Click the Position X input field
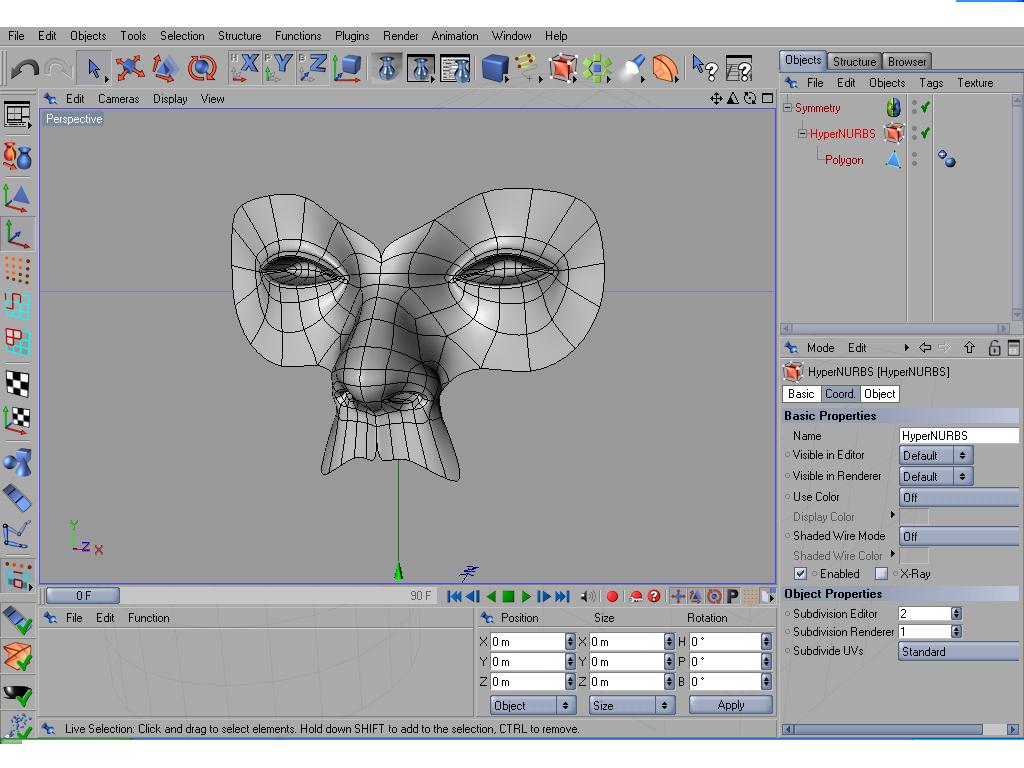The image size is (1024, 768). (x=528, y=642)
